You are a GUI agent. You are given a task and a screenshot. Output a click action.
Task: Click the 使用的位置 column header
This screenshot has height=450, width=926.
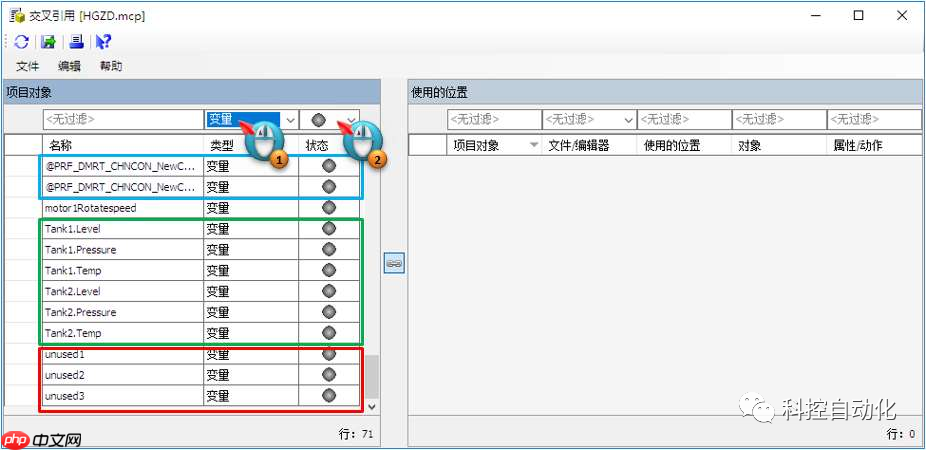click(x=684, y=145)
